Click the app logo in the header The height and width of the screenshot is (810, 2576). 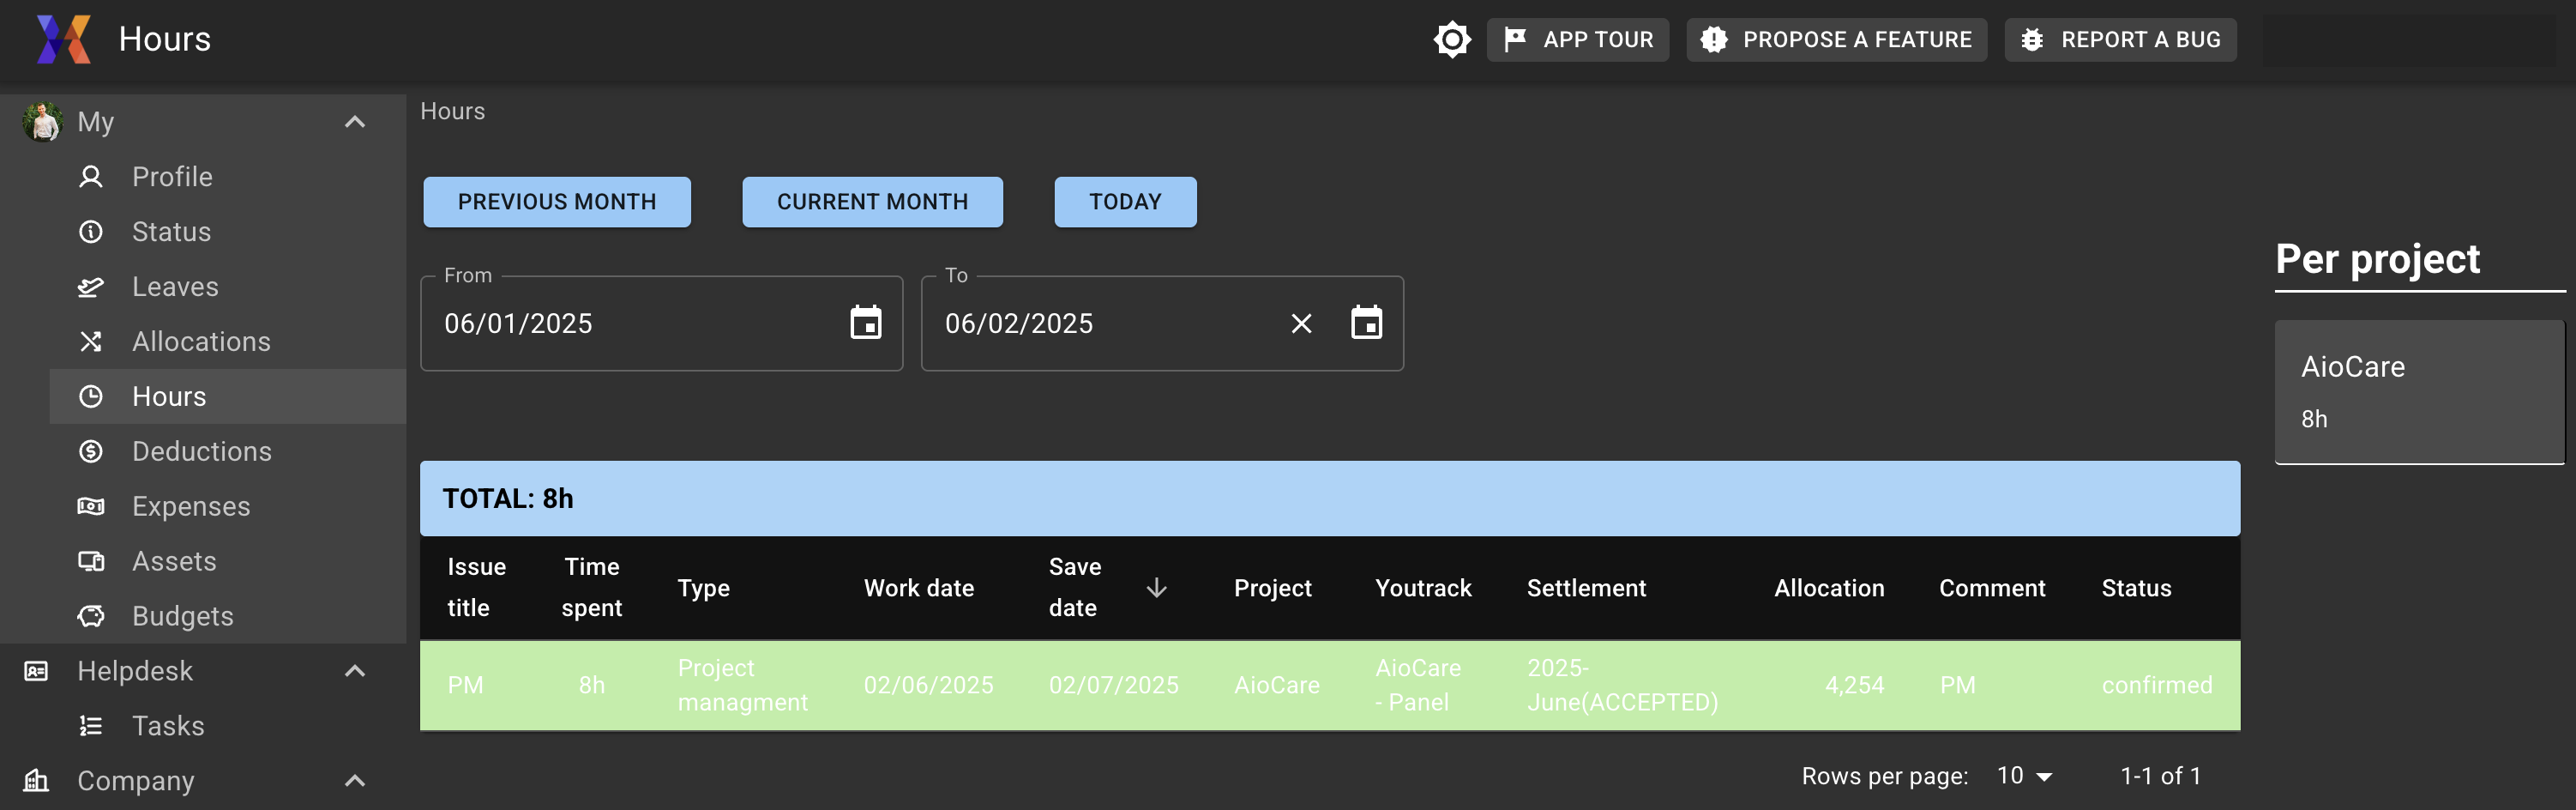[63, 40]
